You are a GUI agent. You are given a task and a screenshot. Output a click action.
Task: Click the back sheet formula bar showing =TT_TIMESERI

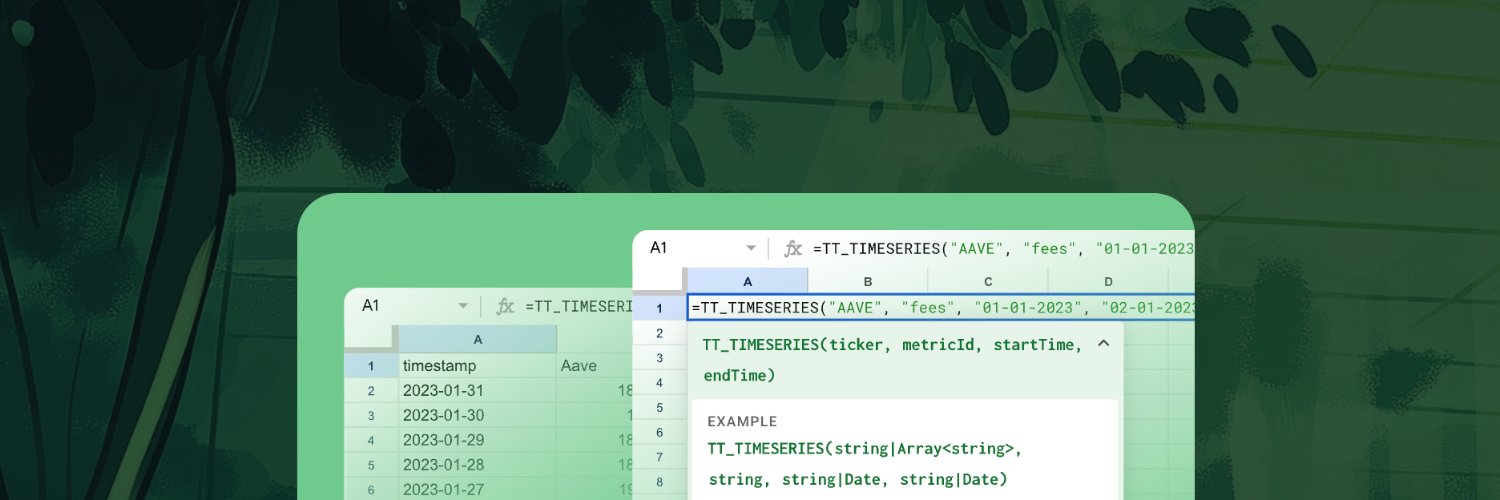pos(580,306)
